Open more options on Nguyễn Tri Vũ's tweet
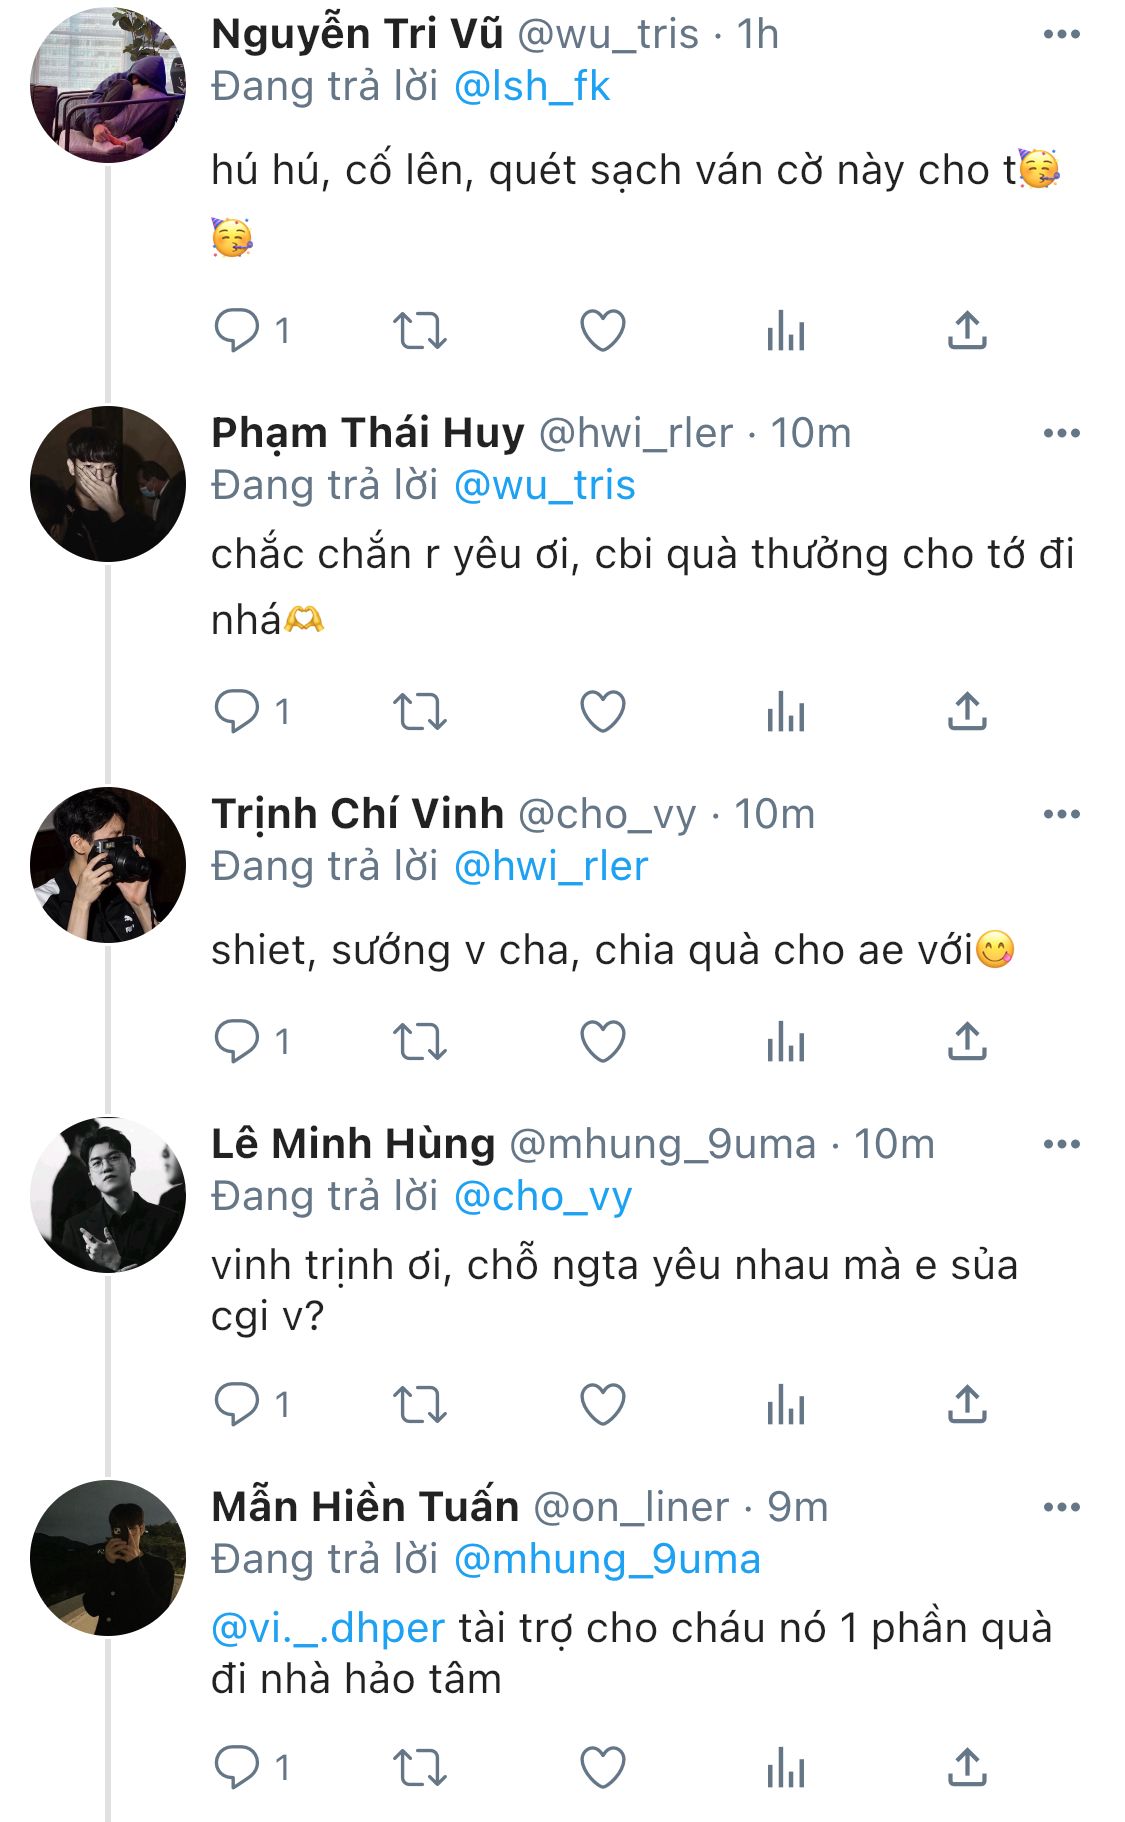The height and width of the screenshot is (1822, 1125). [x=1061, y=35]
